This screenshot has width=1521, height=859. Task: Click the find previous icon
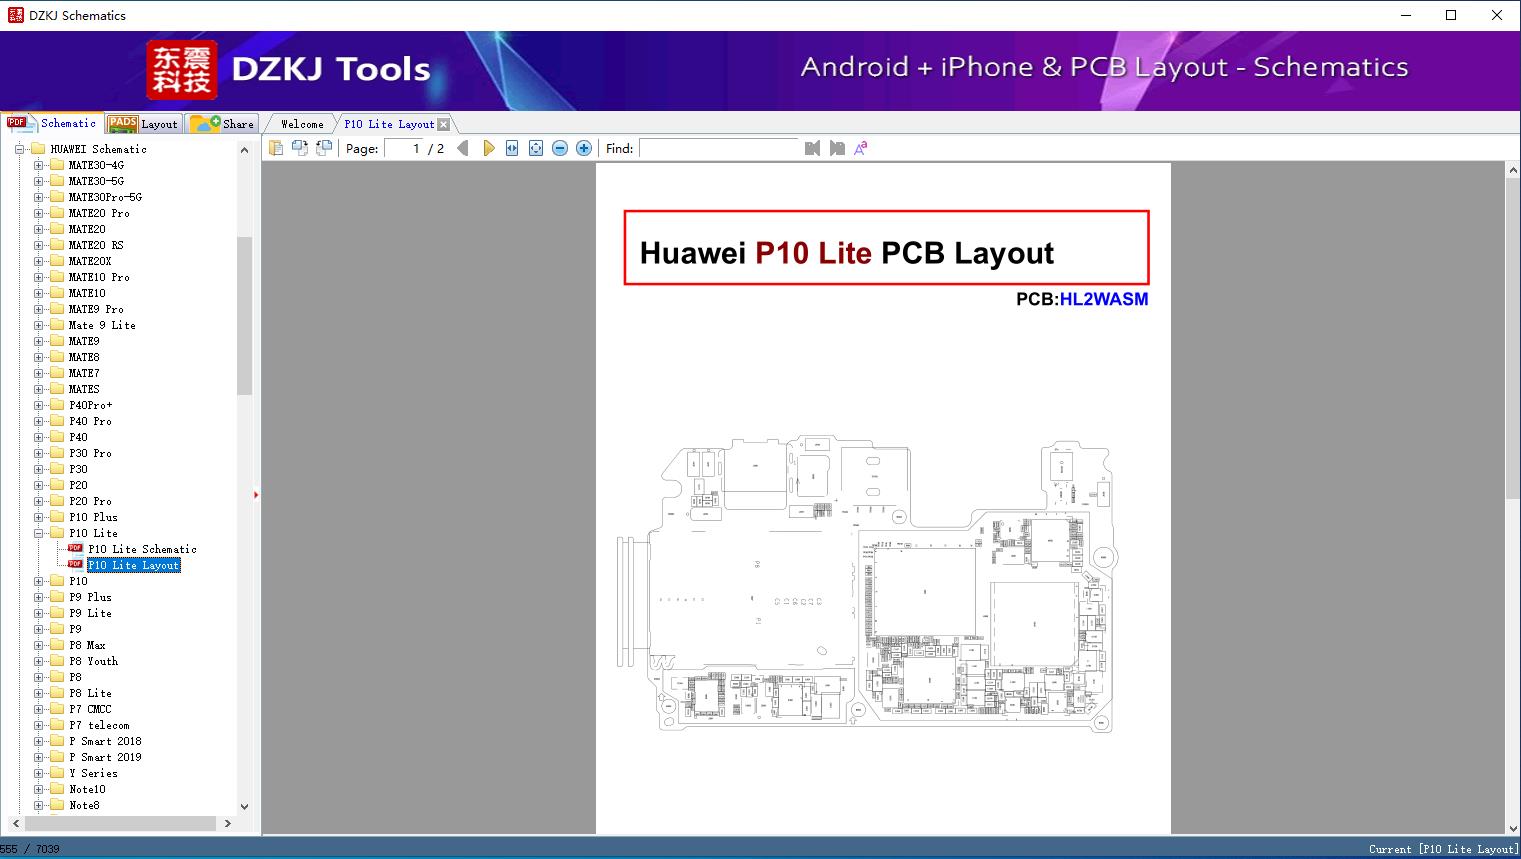[x=812, y=148]
